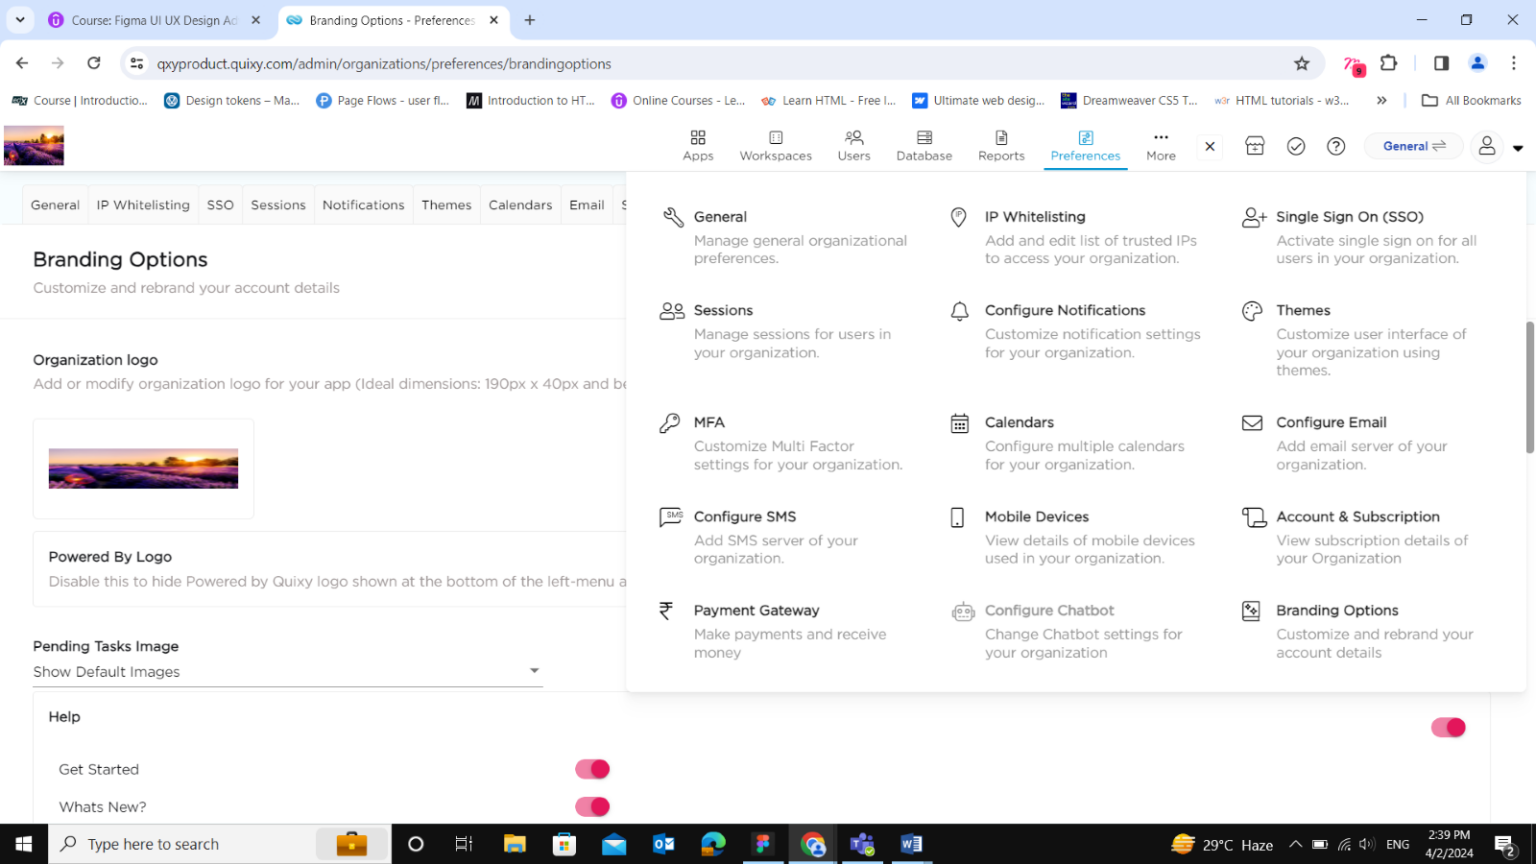
Task: Toggle the Help section switch off
Action: click(x=1447, y=727)
